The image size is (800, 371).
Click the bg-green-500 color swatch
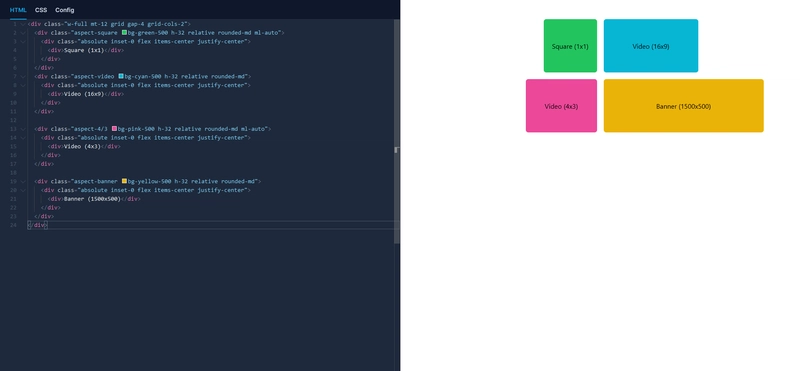tap(124, 33)
